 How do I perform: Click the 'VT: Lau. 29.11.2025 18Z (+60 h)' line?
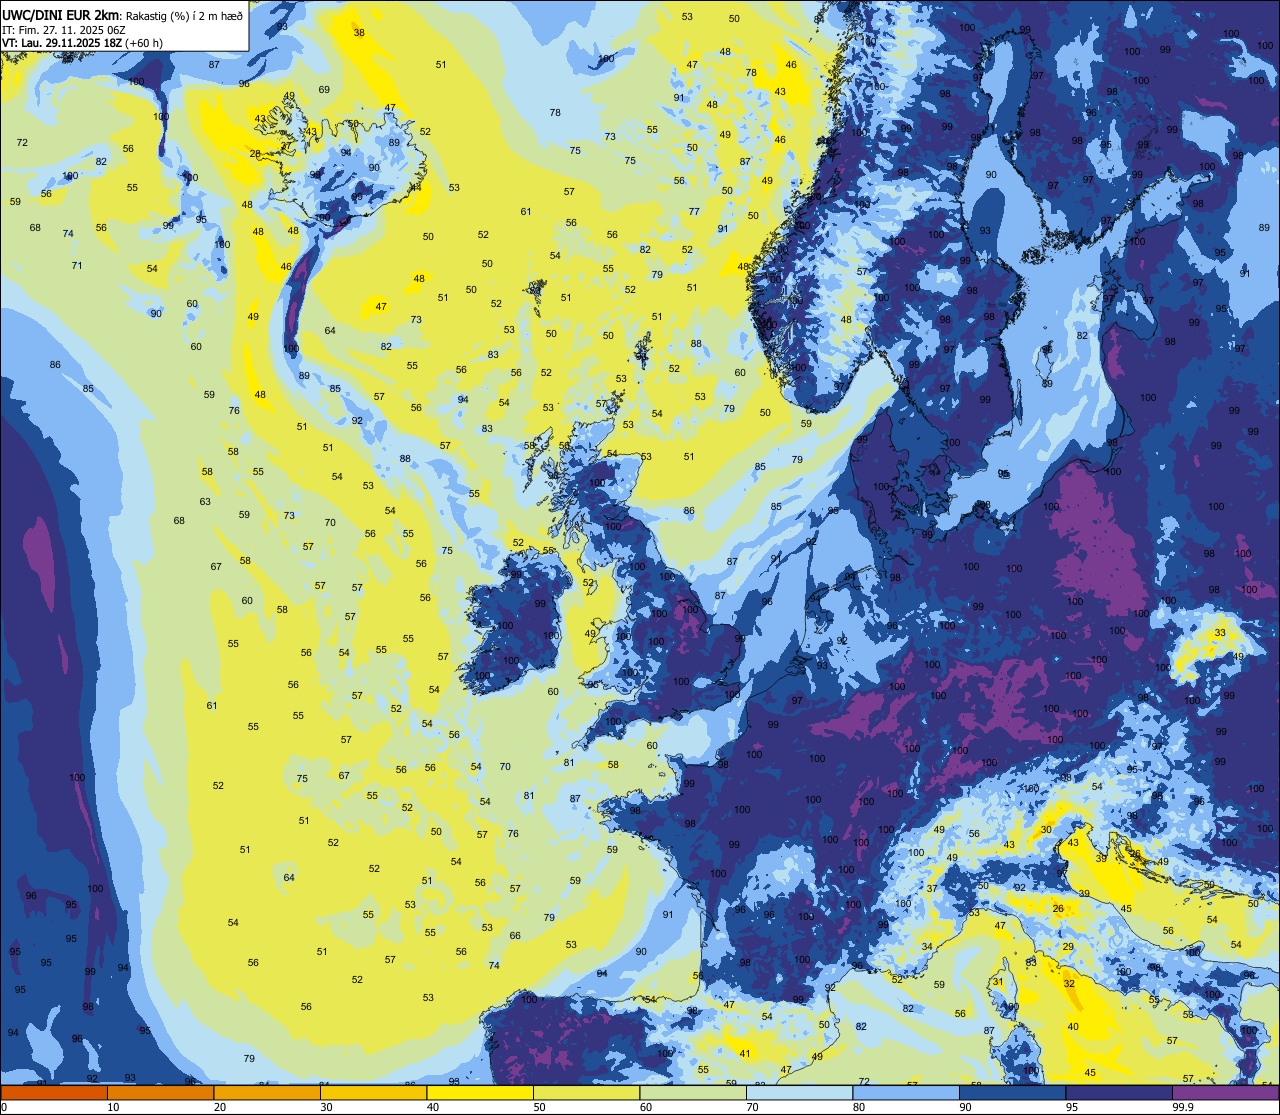coord(83,42)
